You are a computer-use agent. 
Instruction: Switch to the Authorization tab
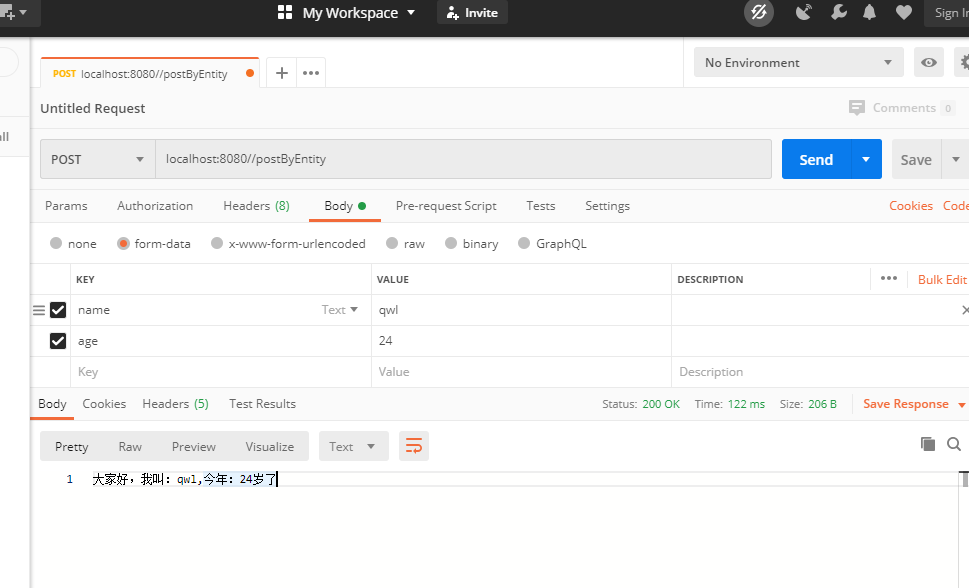click(x=155, y=206)
